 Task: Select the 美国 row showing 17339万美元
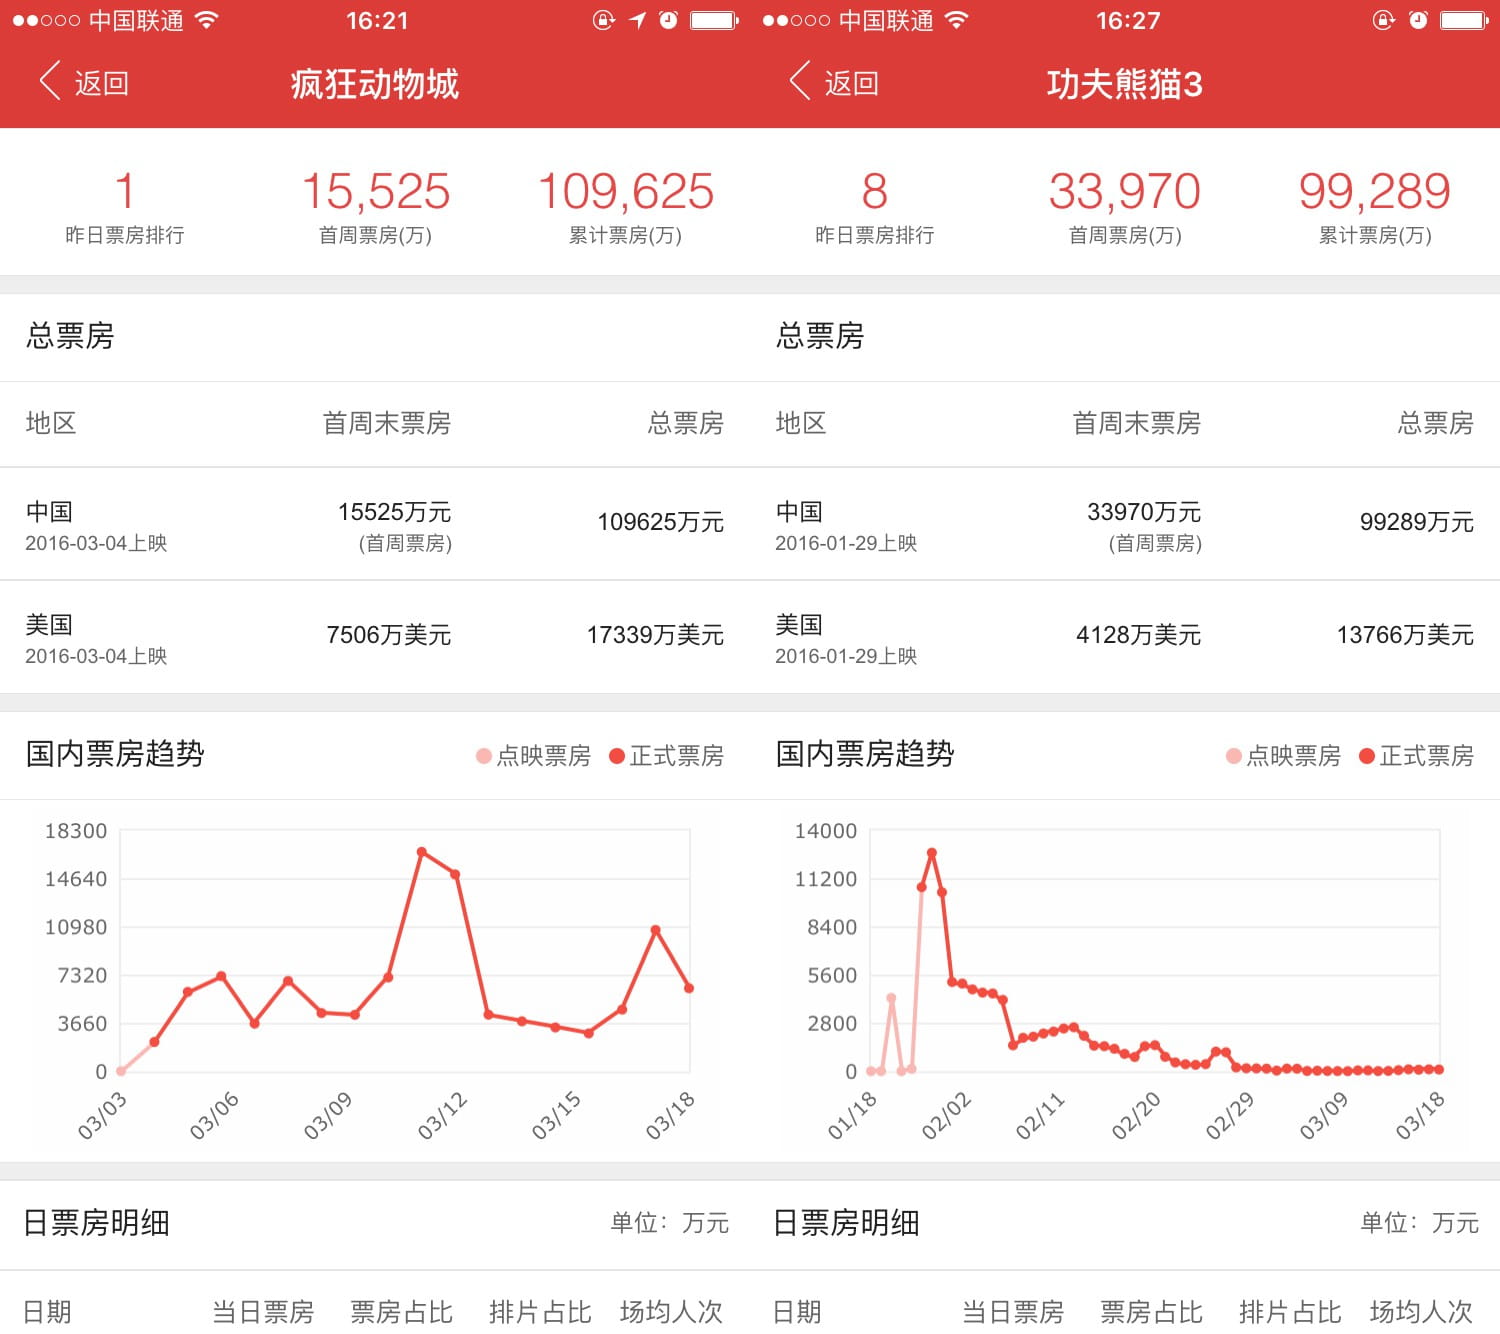point(375,637)
